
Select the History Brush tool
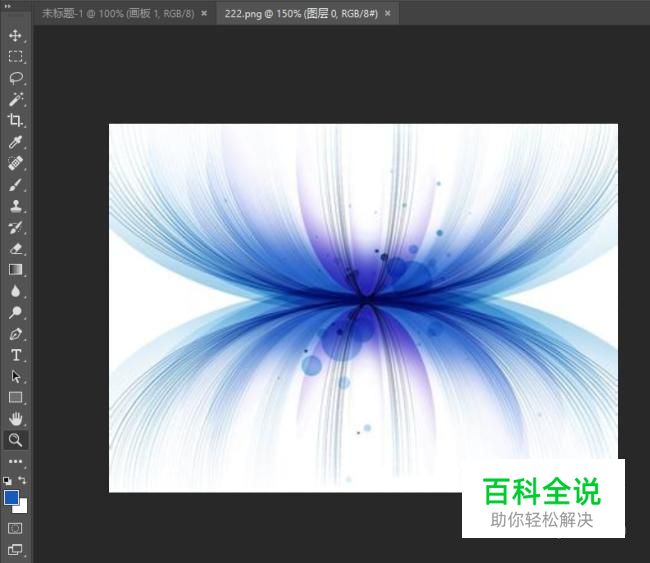(15, 227)
